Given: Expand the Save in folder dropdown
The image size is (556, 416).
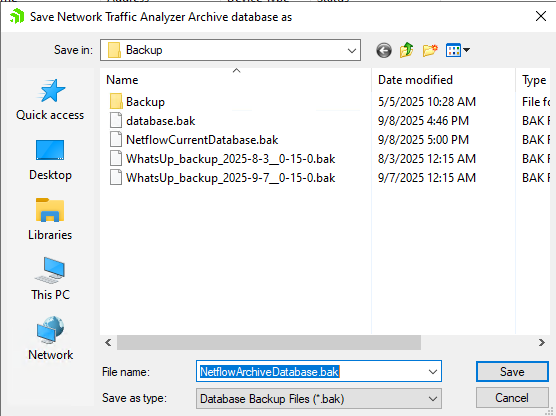Looking at the screenshot, I should point(352,50).
